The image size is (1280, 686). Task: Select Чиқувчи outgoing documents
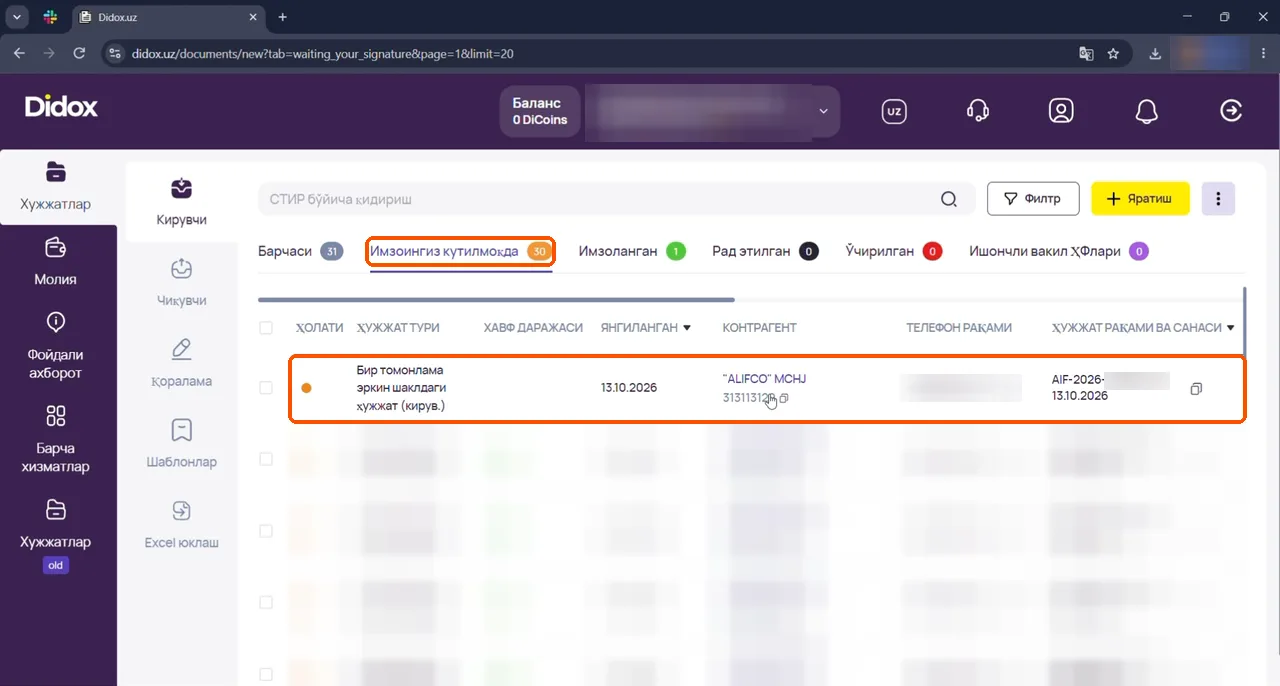point(181,282)
